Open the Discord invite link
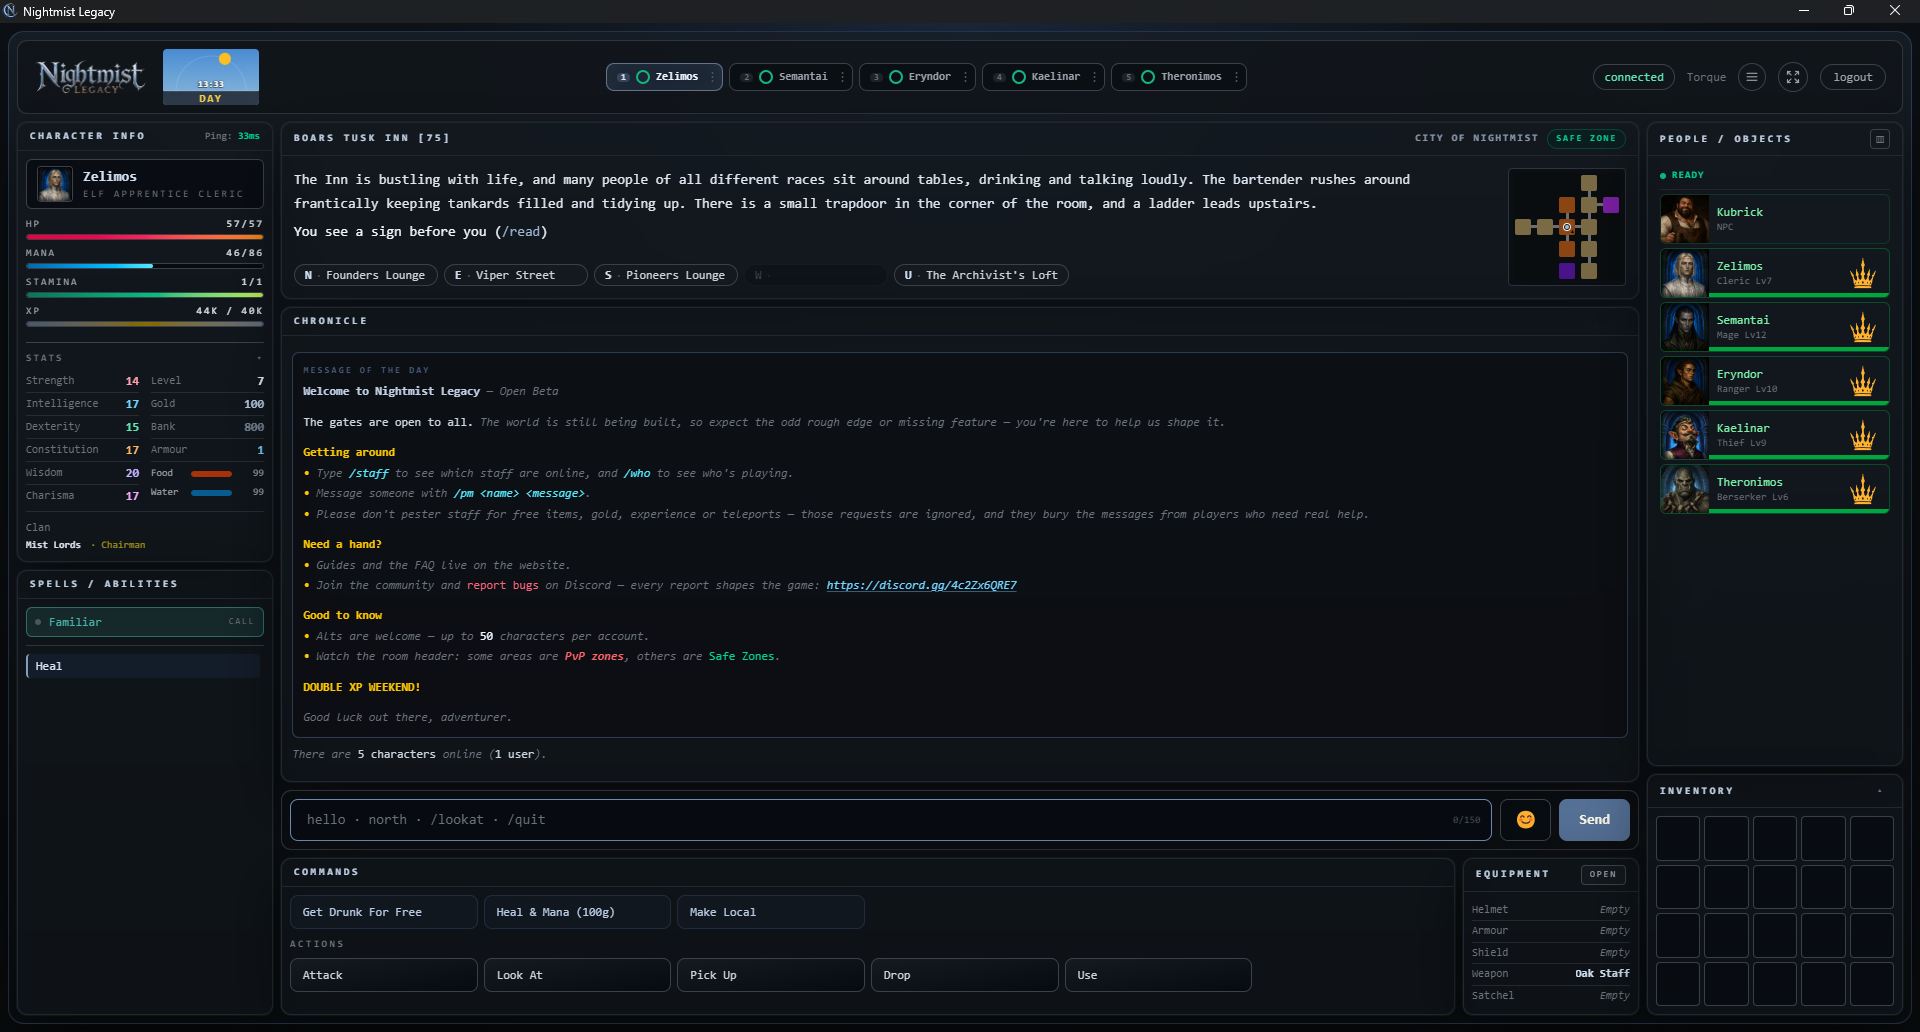The image size is (1920, 1032). coord(921,586)
